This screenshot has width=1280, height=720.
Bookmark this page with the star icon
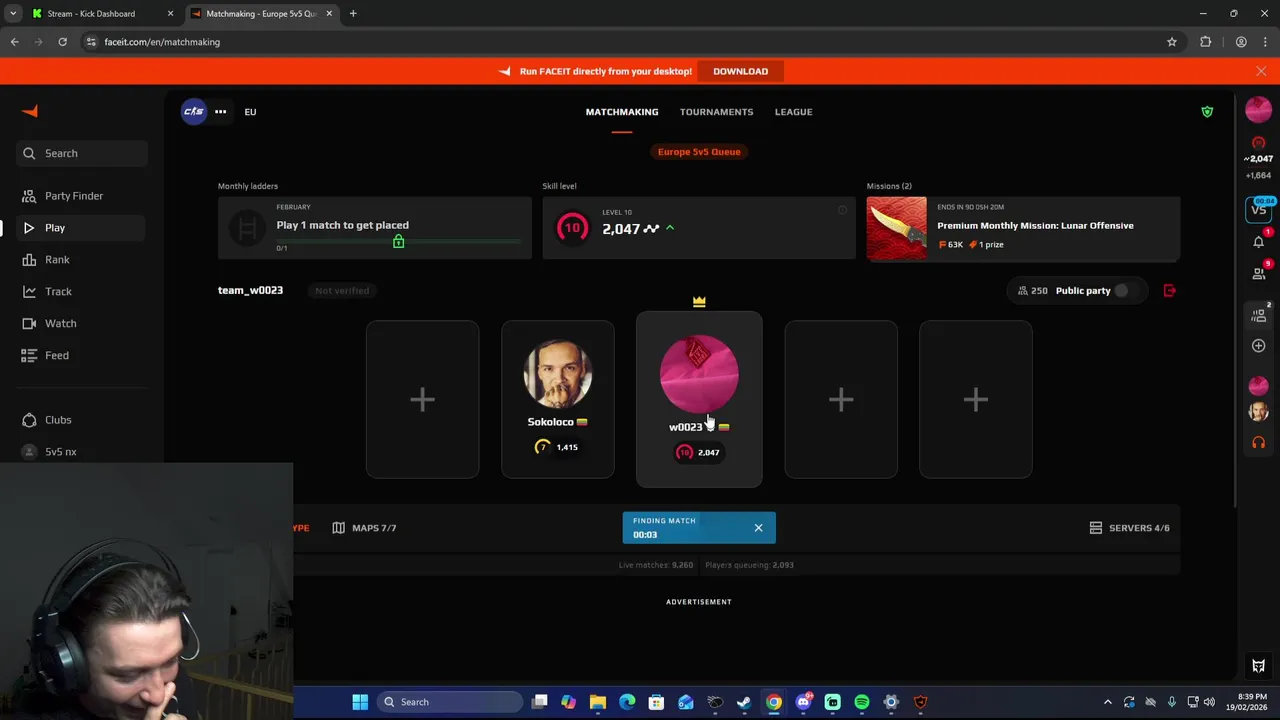point(1172,42)
